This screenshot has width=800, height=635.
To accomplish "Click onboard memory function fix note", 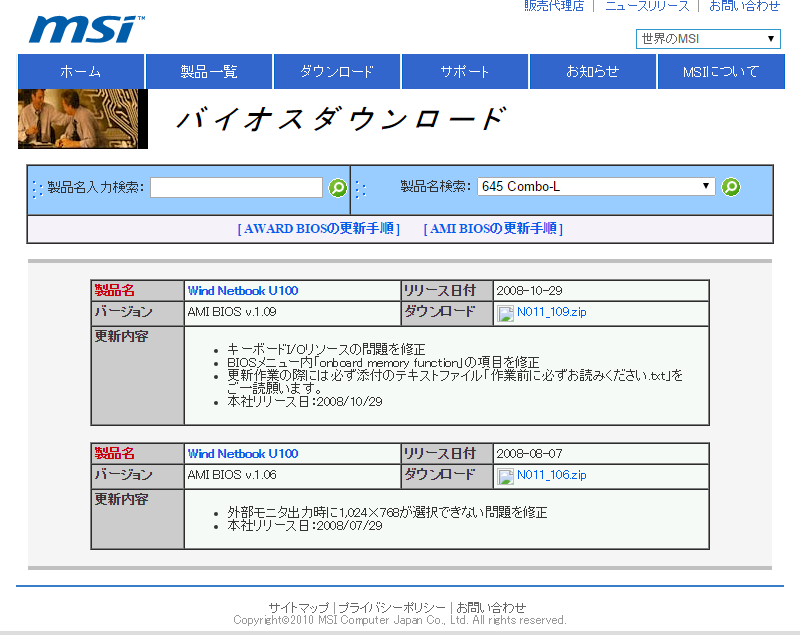I will click(383, 363).
